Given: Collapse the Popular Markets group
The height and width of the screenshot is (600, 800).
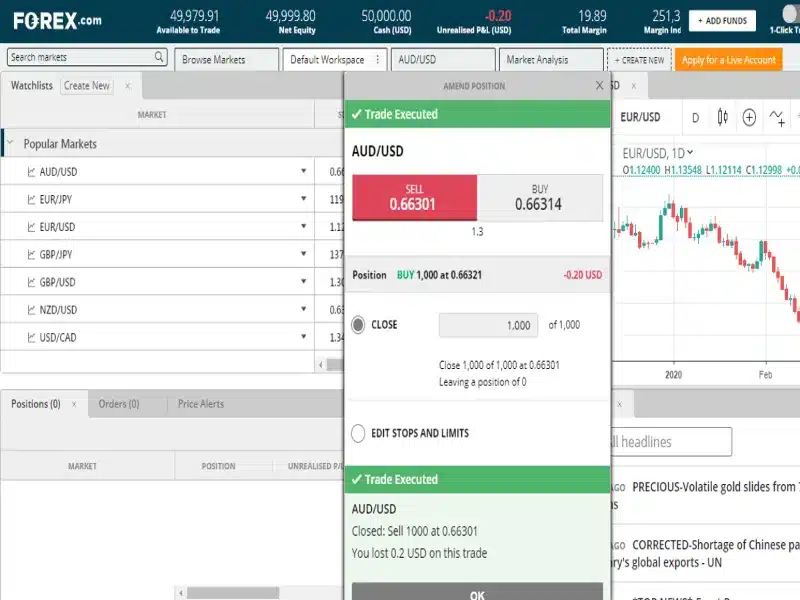Looking at the screenshot, I should [11, 144].
